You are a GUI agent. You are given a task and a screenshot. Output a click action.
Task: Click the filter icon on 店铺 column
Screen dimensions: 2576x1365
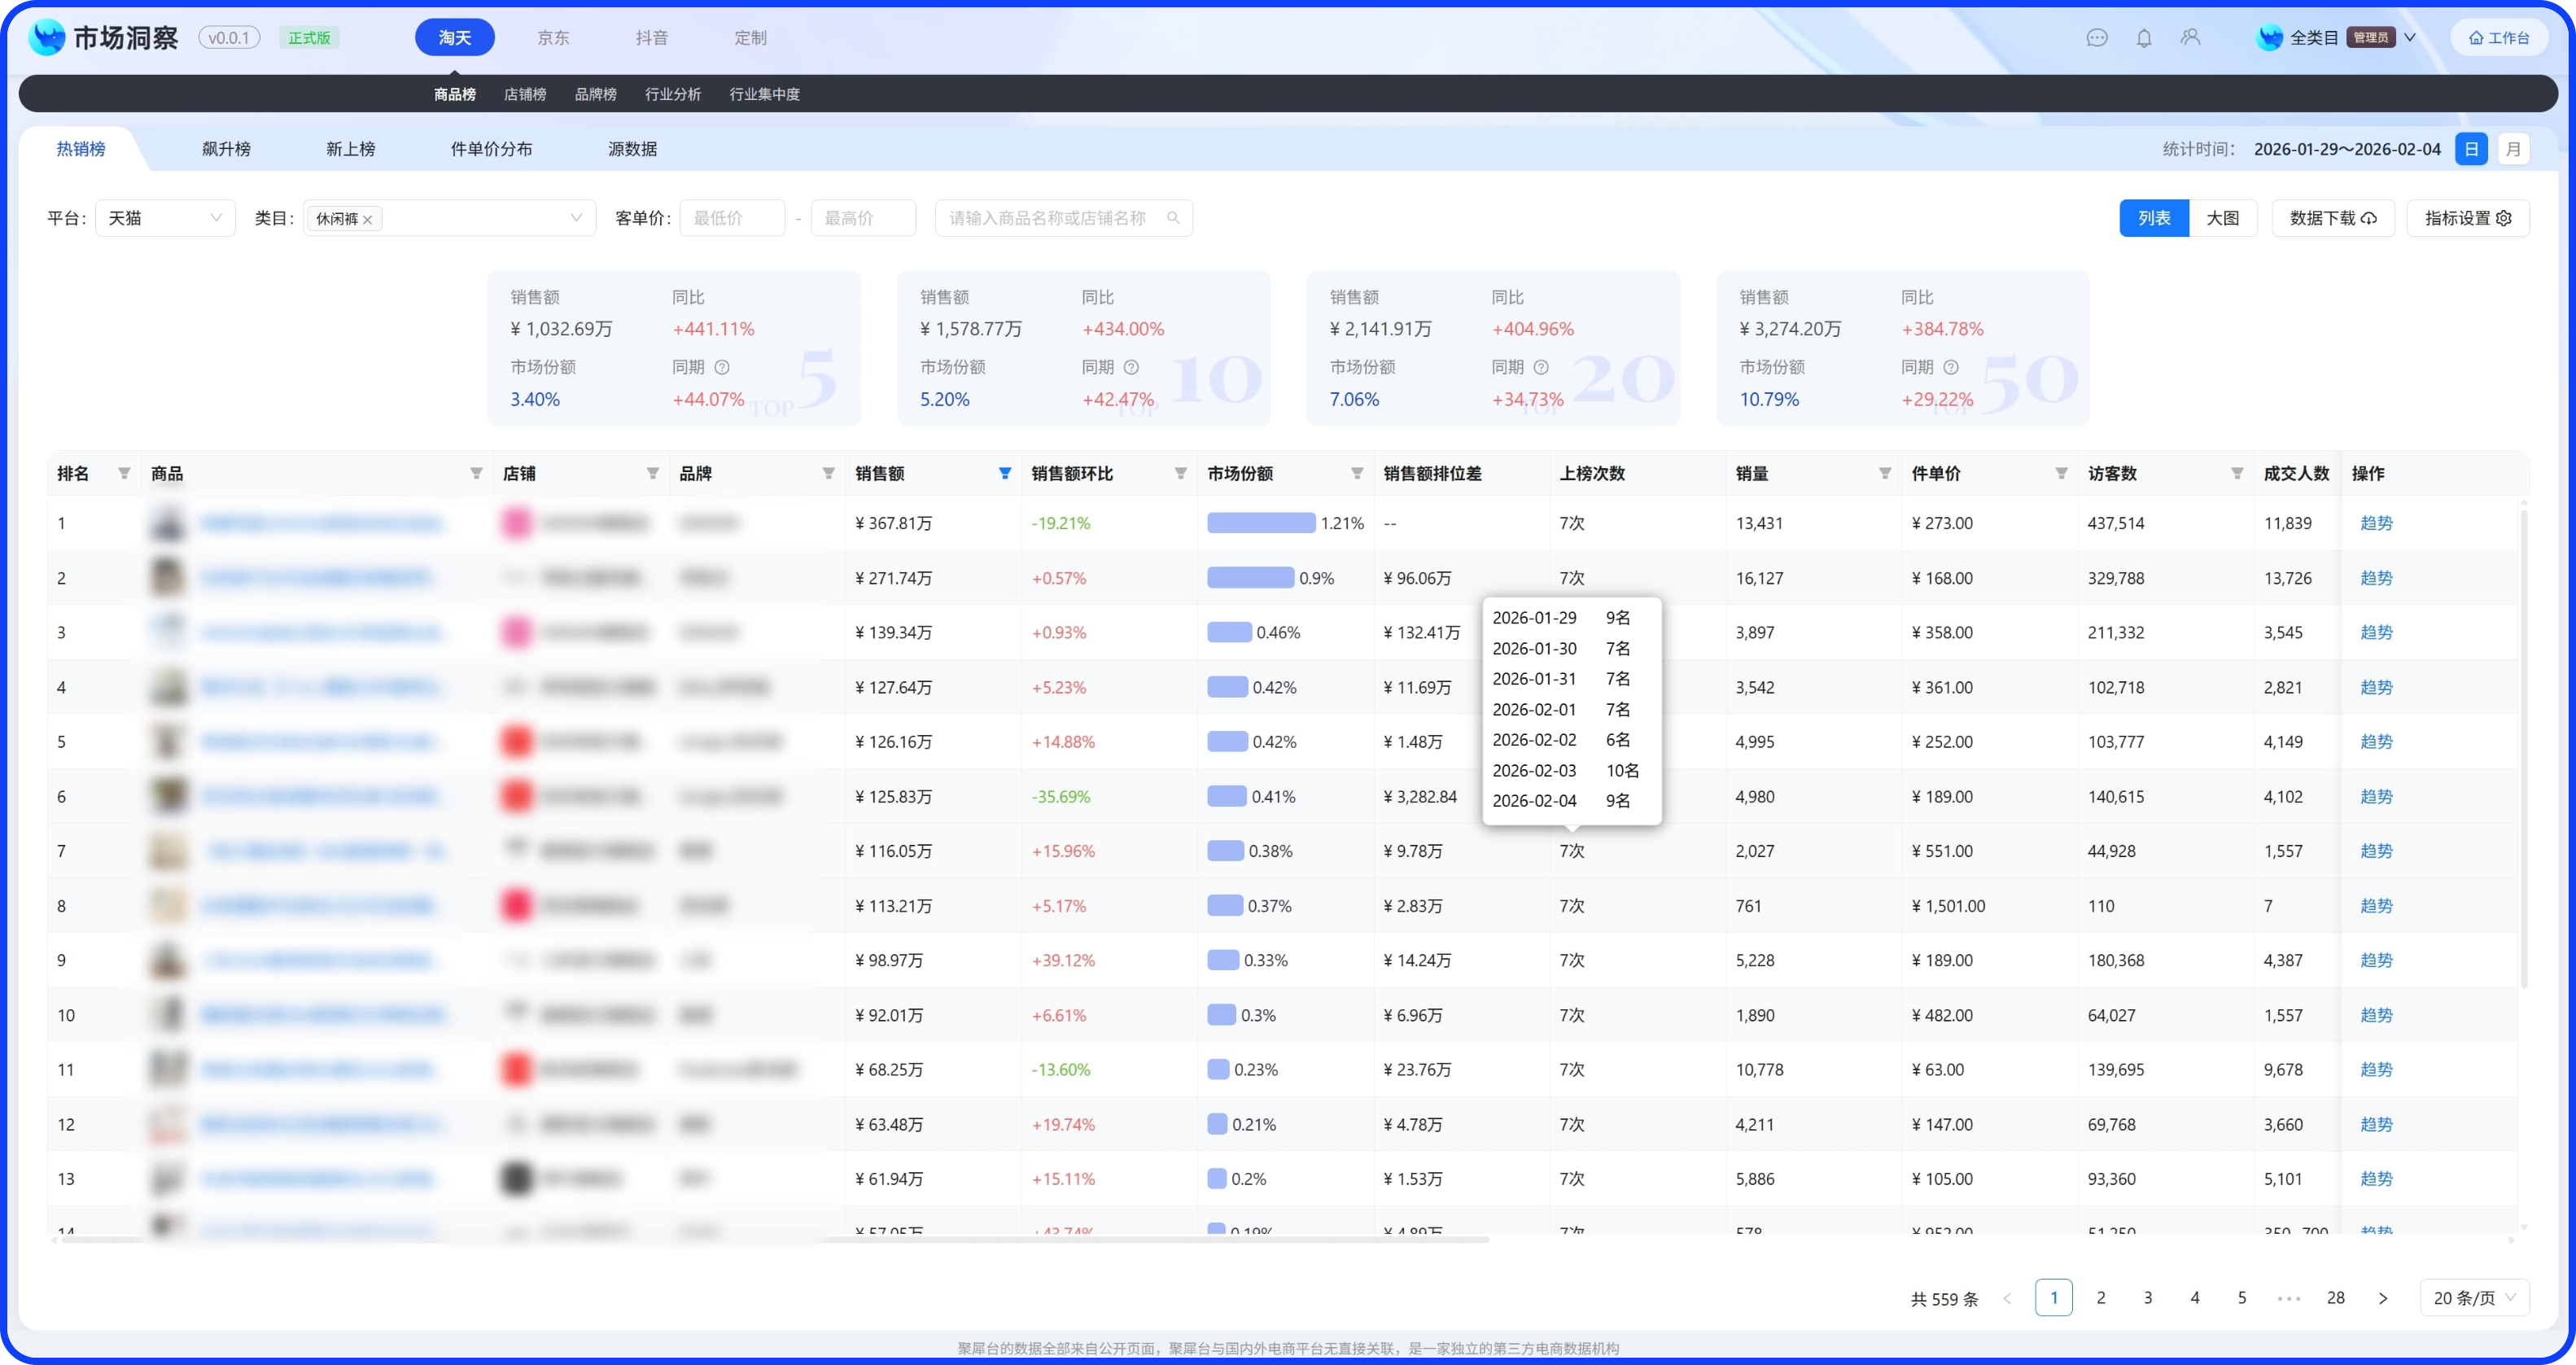click(653, 473)
